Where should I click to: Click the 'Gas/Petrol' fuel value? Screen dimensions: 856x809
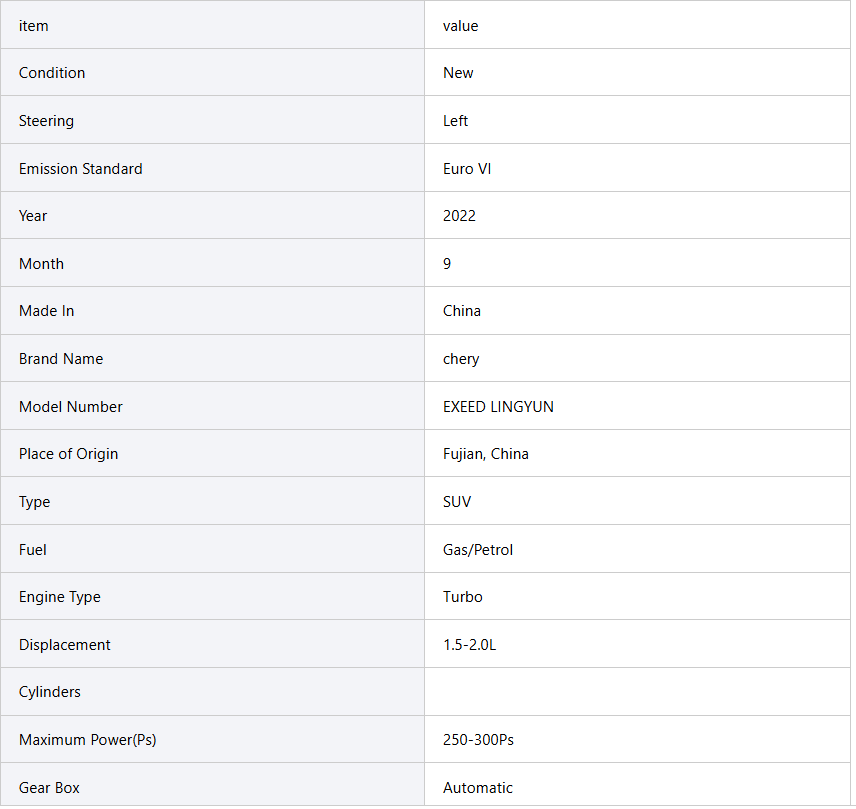click(x=478, y=550)
